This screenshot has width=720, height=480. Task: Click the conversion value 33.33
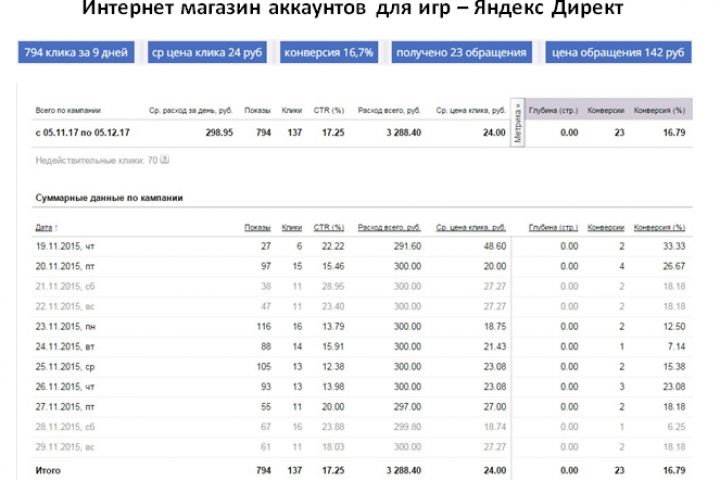[674, 246]
